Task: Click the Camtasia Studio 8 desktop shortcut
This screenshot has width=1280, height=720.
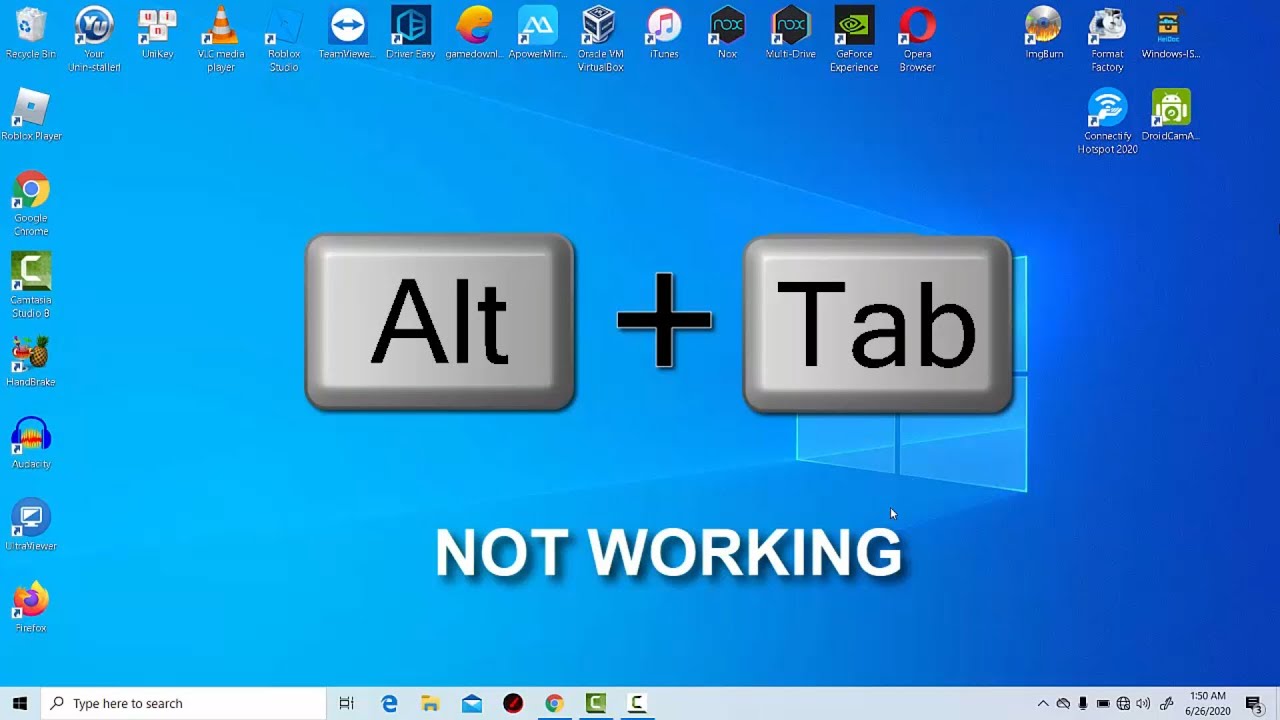Action: coord(31,274)
